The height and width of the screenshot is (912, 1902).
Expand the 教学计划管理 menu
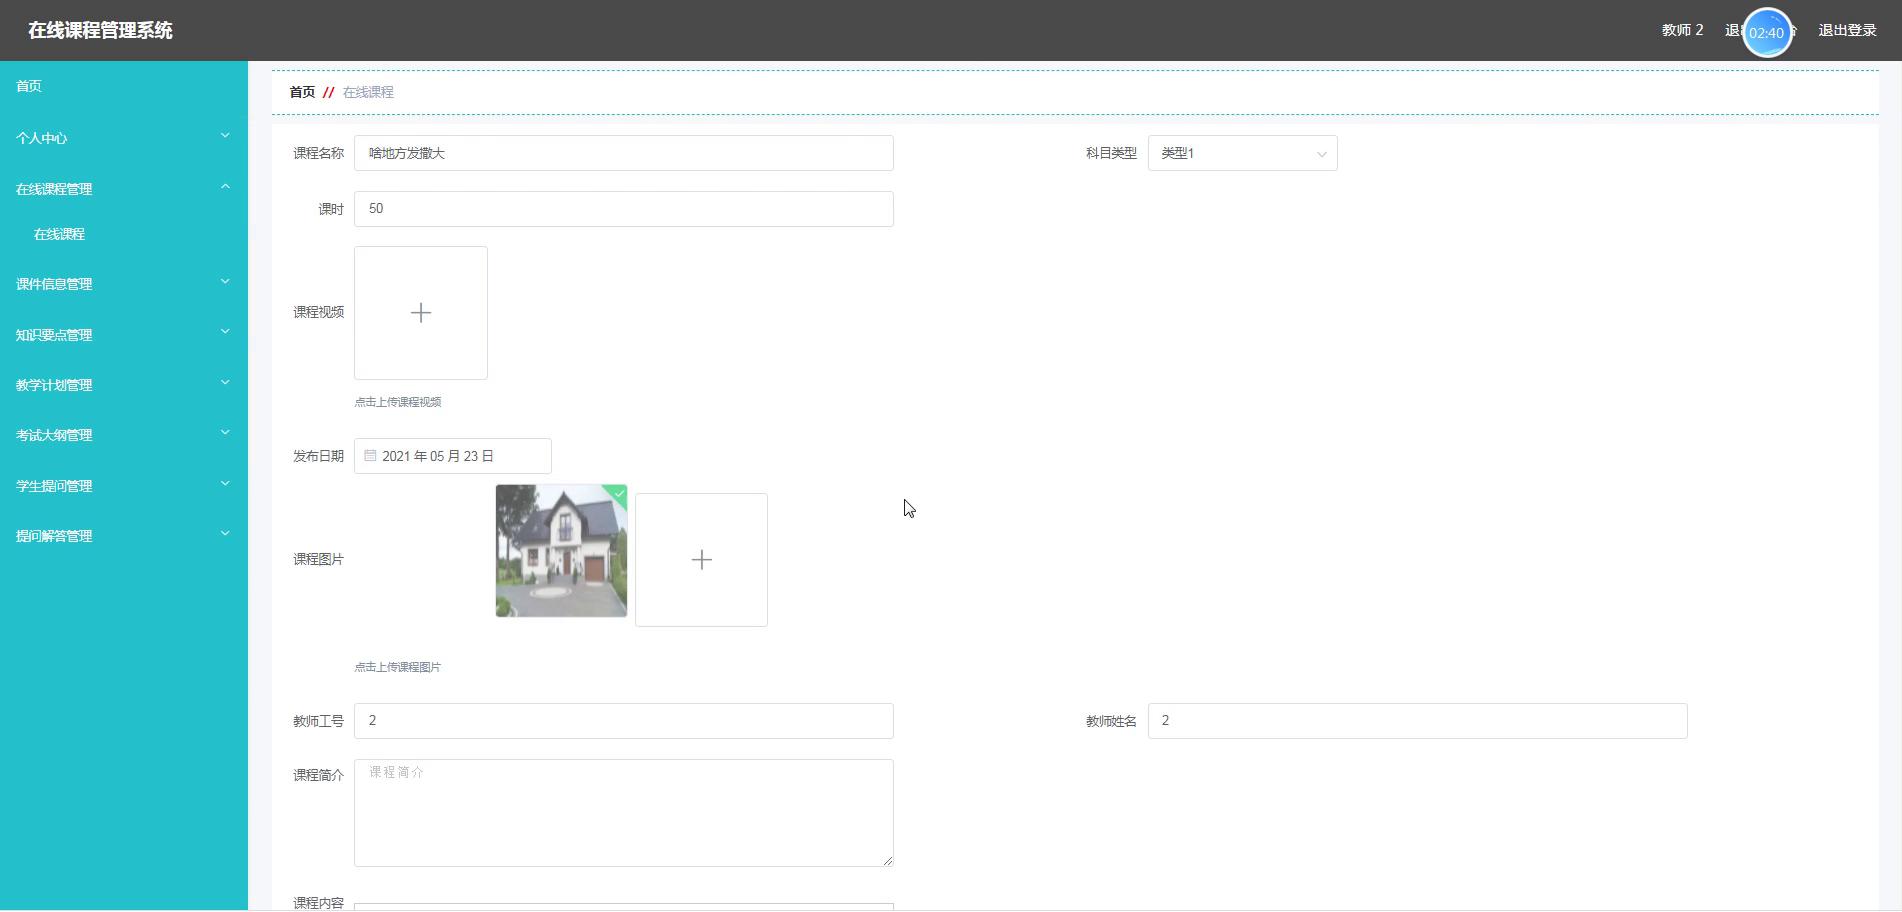[x=123, y=385]
